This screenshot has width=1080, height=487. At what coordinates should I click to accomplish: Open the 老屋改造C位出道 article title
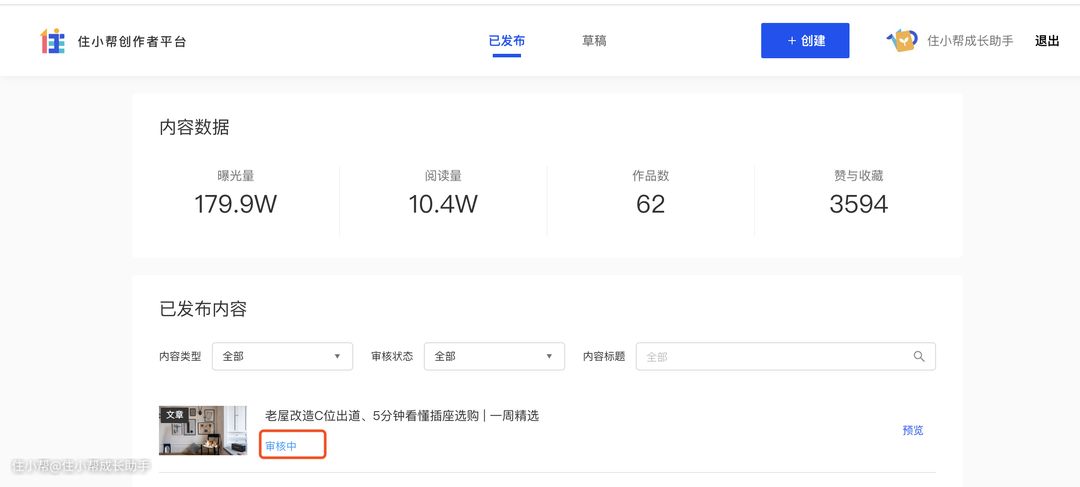402,415
